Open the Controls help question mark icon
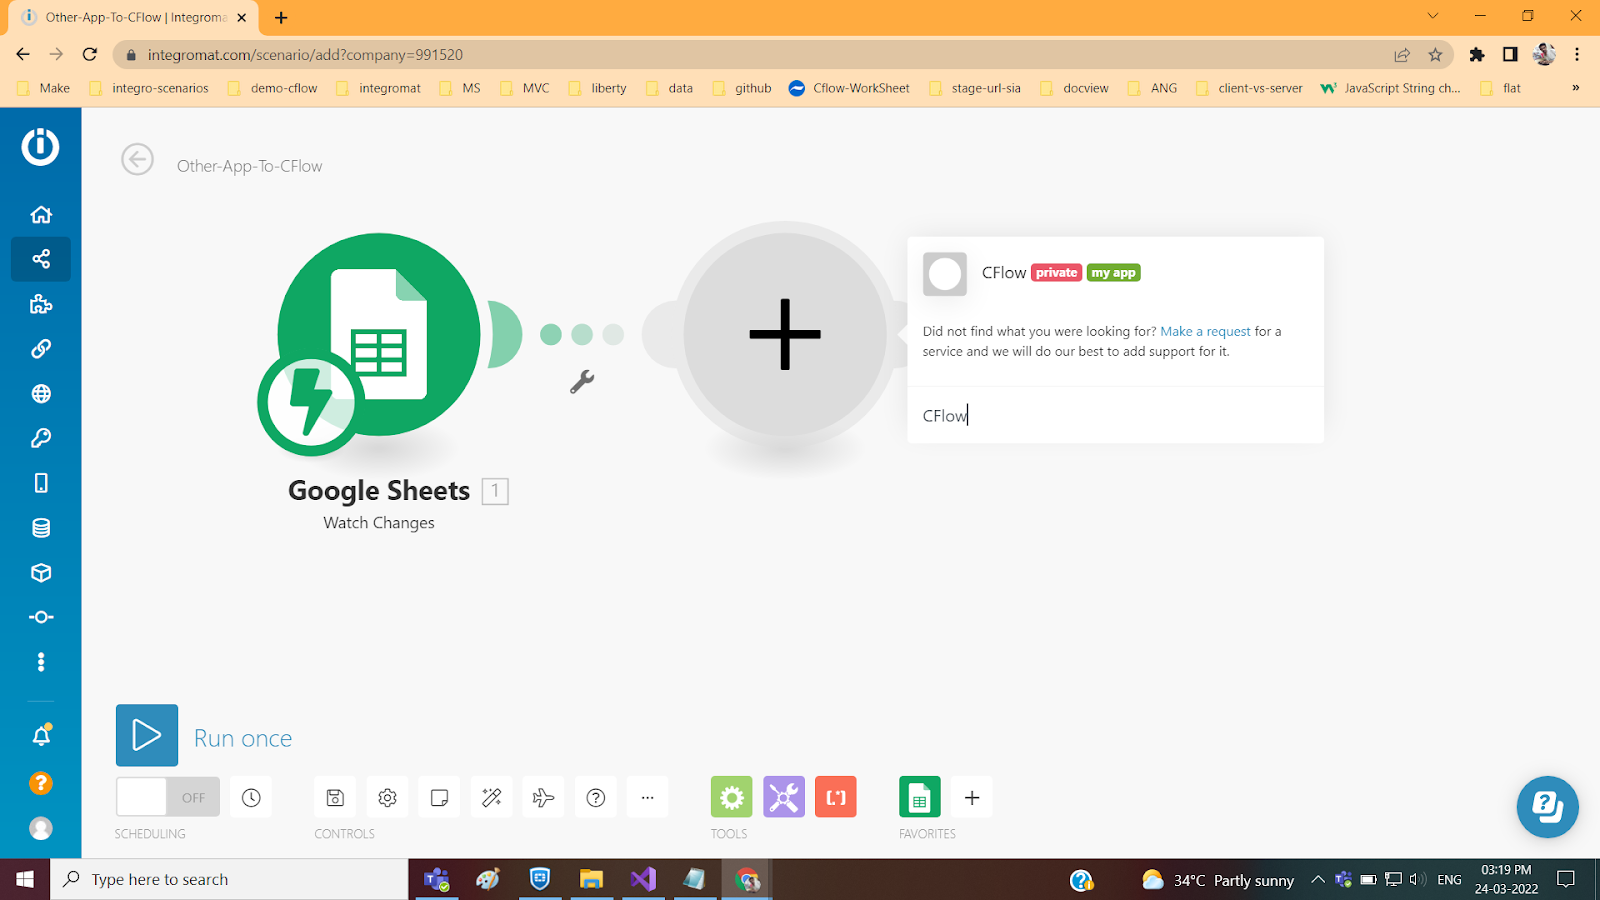Viewport: 1600px width, 900px height. point(595,797)
